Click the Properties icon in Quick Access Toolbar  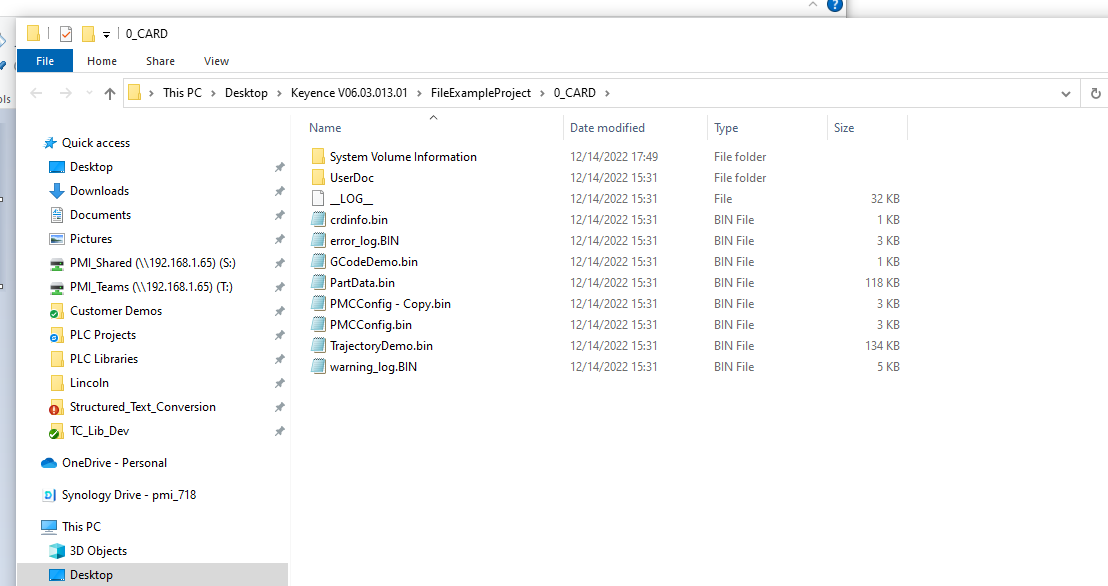point(65,33)
